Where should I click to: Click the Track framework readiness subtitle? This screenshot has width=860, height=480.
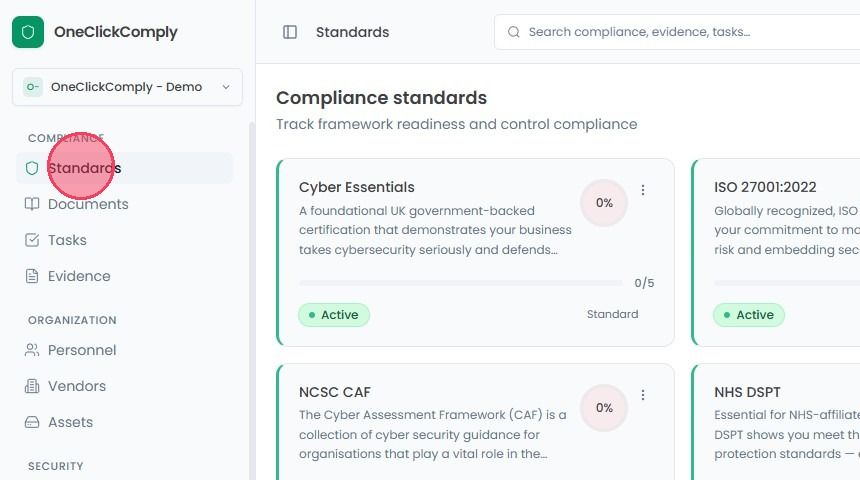point(456,125)
